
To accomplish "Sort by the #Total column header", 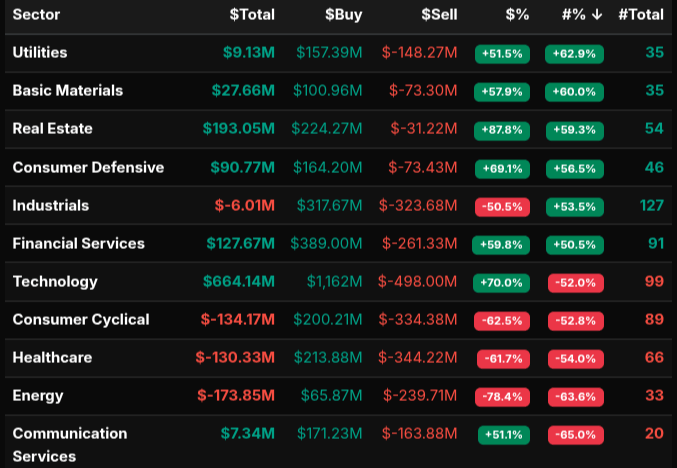I will [640, 15].
